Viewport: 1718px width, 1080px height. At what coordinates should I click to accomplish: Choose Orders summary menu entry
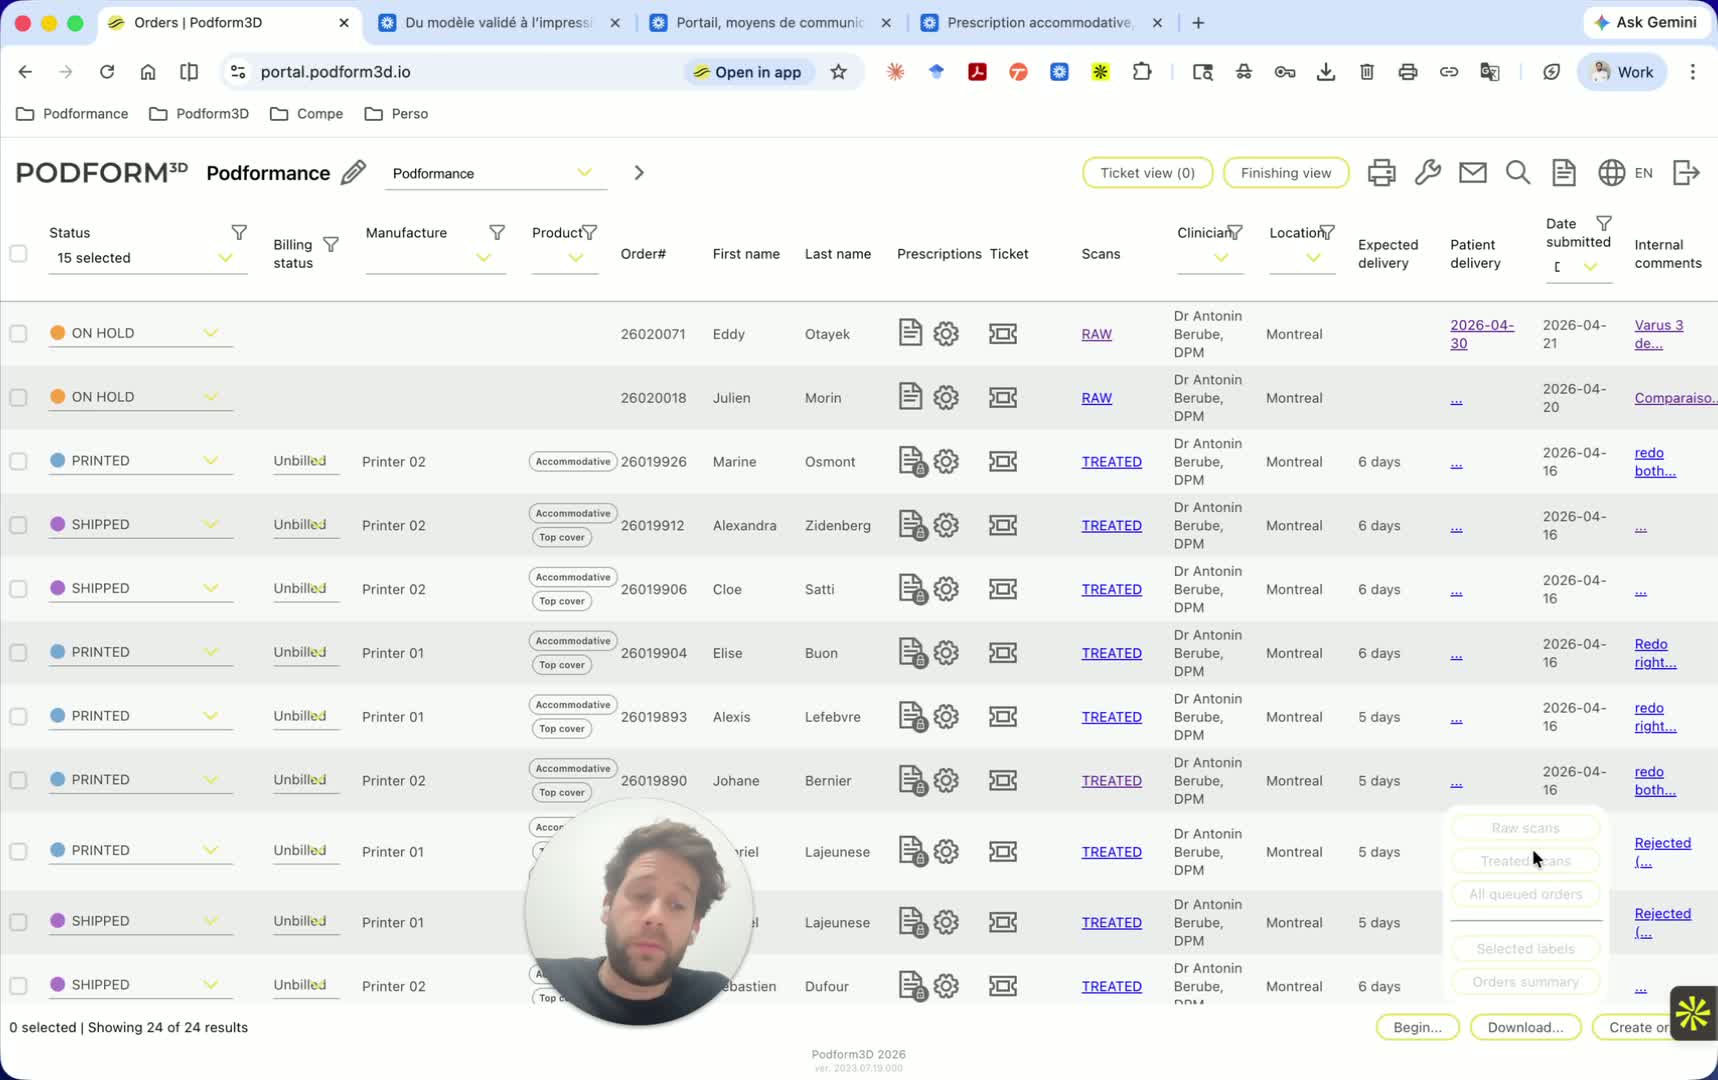pyautogui.click(x=1525, y=982)
